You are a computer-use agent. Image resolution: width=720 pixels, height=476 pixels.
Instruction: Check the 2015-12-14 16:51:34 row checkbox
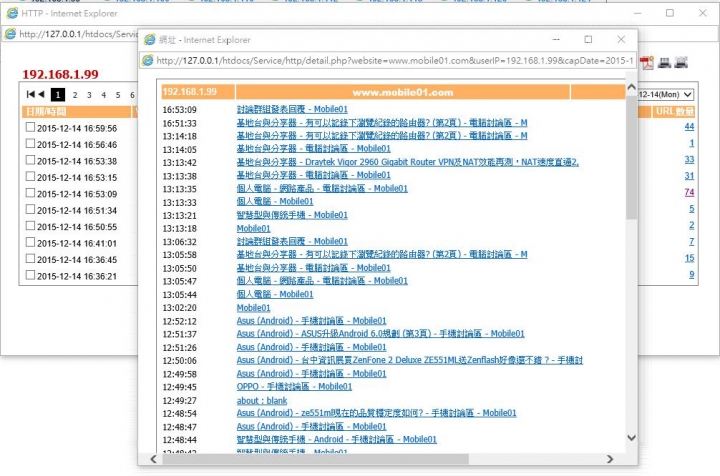(x=30, y=209)
